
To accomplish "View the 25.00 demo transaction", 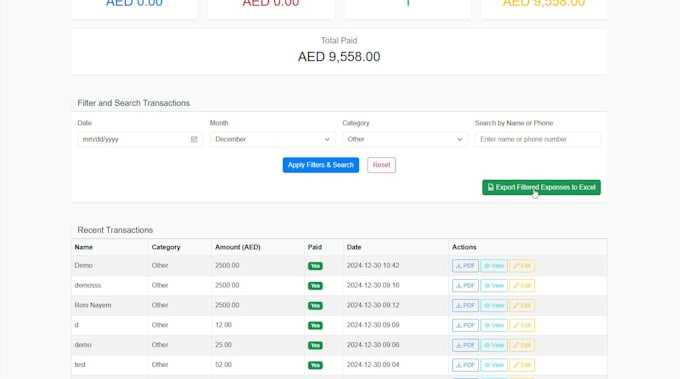I will pos(494,345).
